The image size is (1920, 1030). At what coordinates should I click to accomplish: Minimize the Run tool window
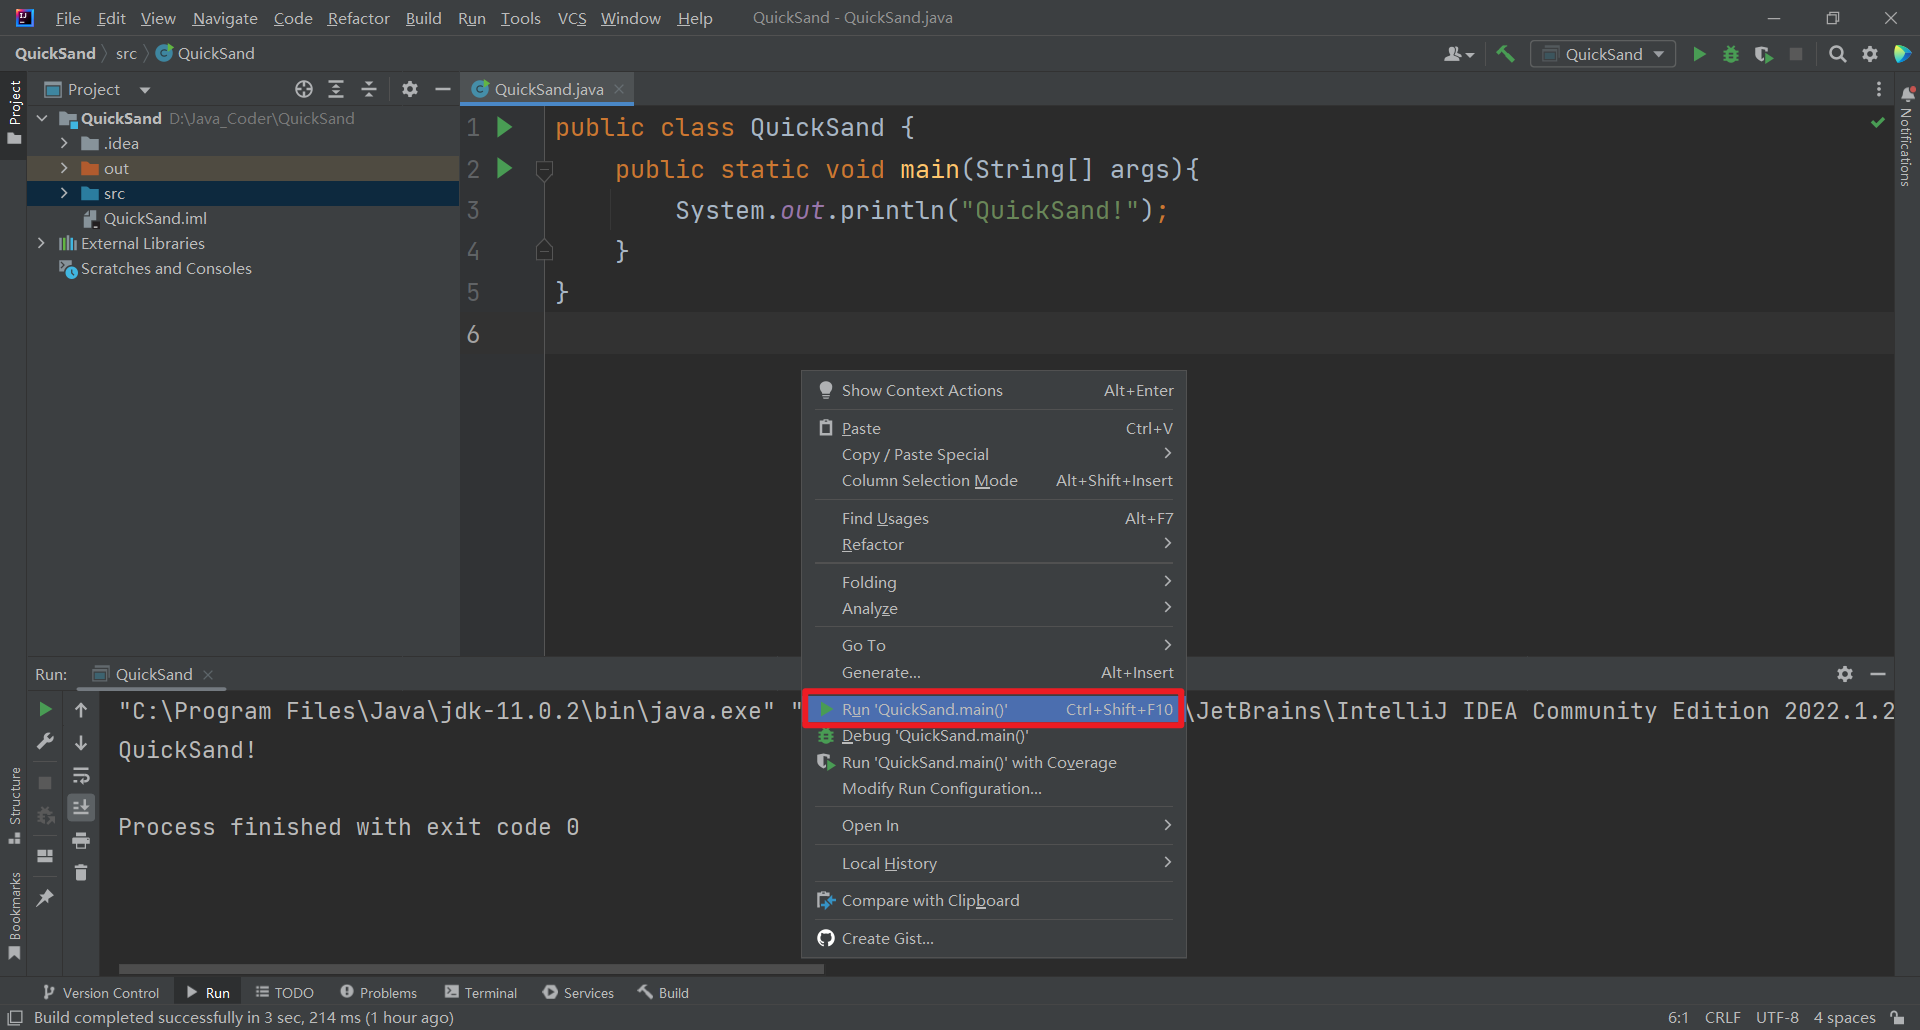pyautogui.click(x=1878, y=674)
